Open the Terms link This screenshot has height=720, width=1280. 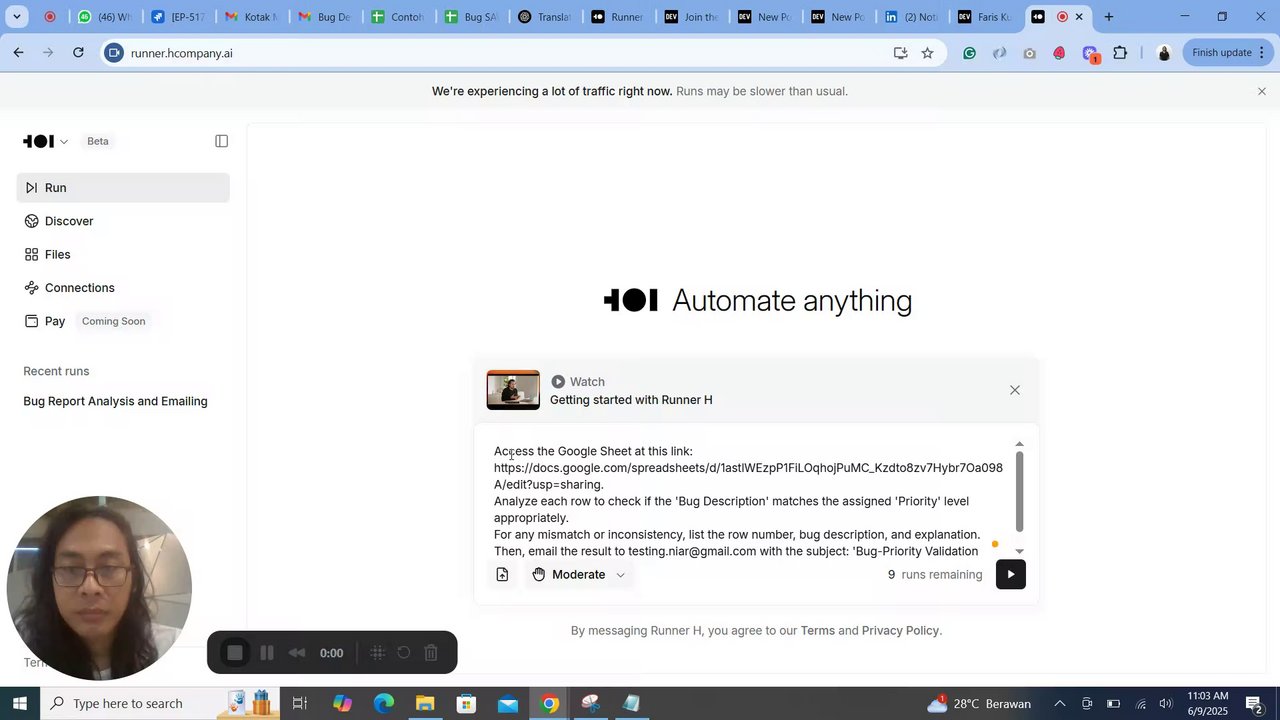click(x=817, y=631)
